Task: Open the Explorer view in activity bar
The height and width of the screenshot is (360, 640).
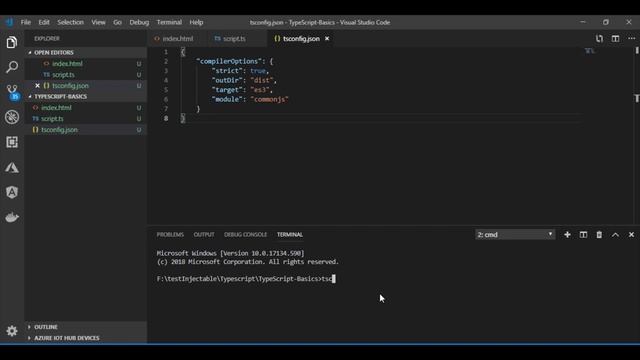Action: 12,42
